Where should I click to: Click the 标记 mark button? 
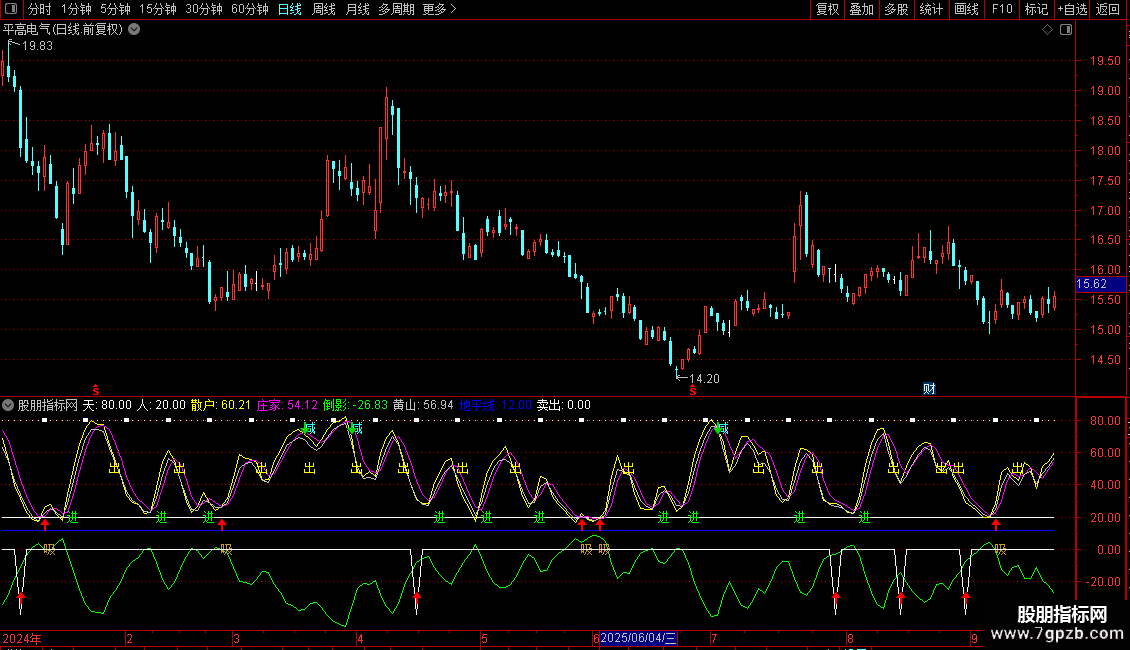click(x=1036, y=9)
